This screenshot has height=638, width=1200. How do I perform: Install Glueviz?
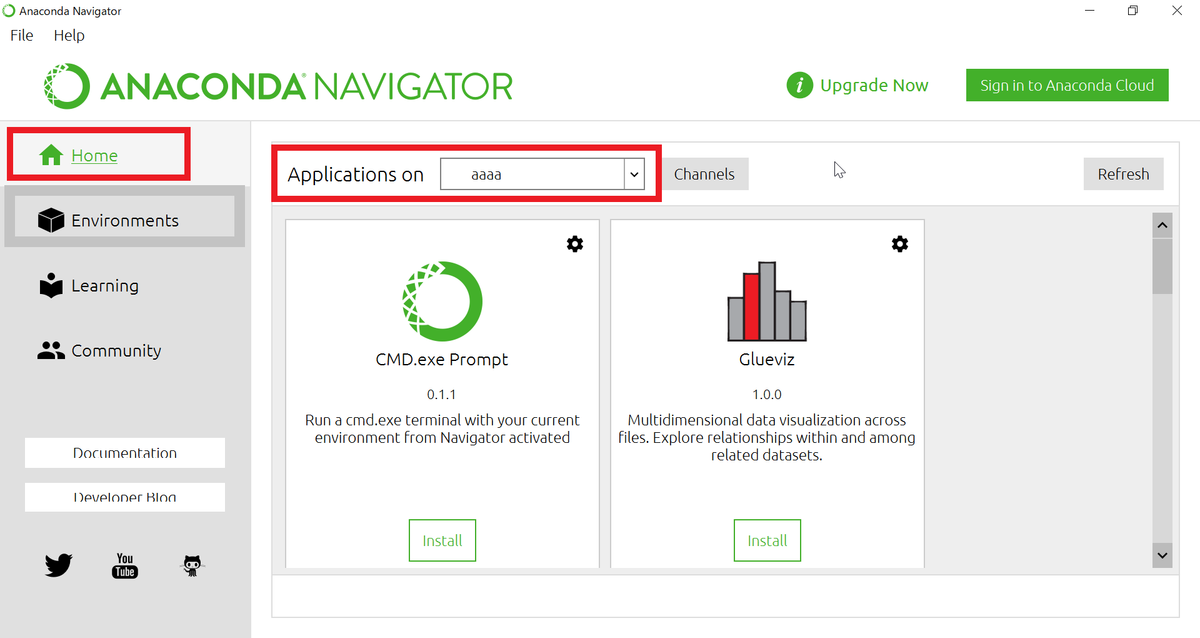(x=767, y=541)
